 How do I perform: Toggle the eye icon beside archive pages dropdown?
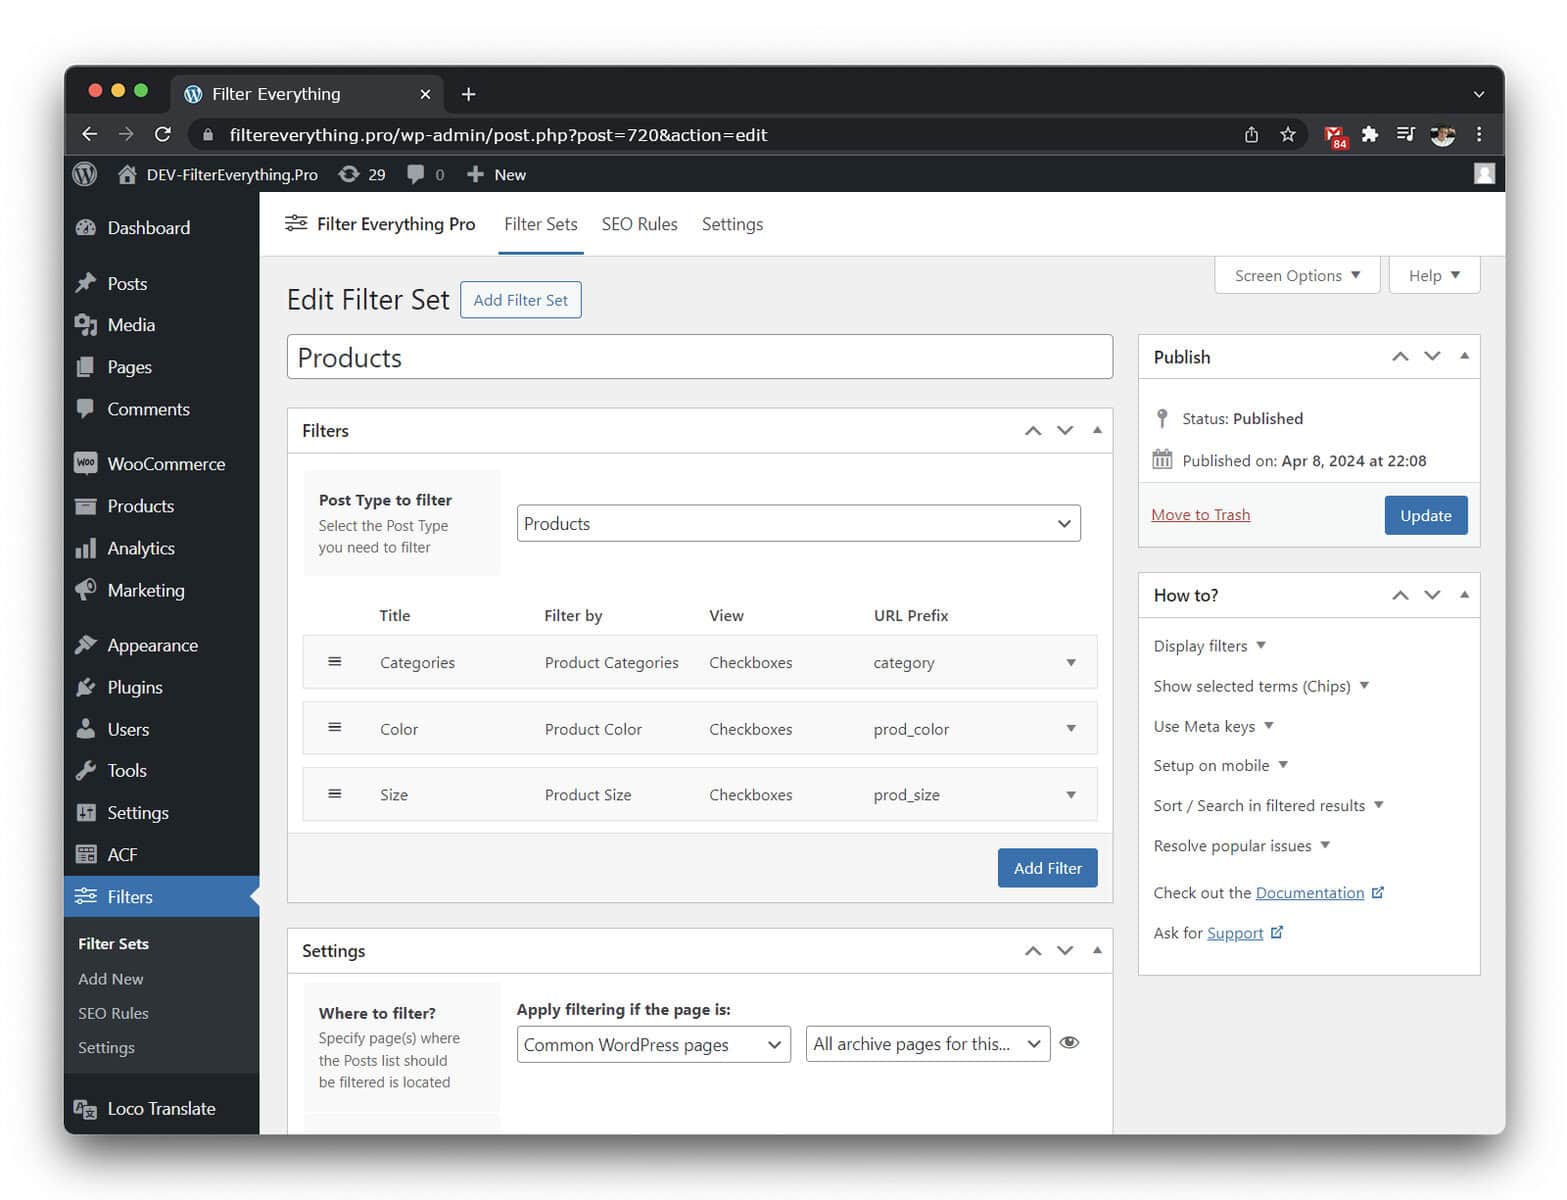pos(1069,1043)
